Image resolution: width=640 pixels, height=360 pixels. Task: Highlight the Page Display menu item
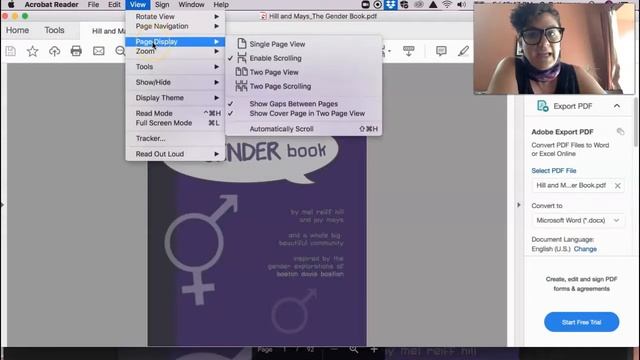coord(175,42)
